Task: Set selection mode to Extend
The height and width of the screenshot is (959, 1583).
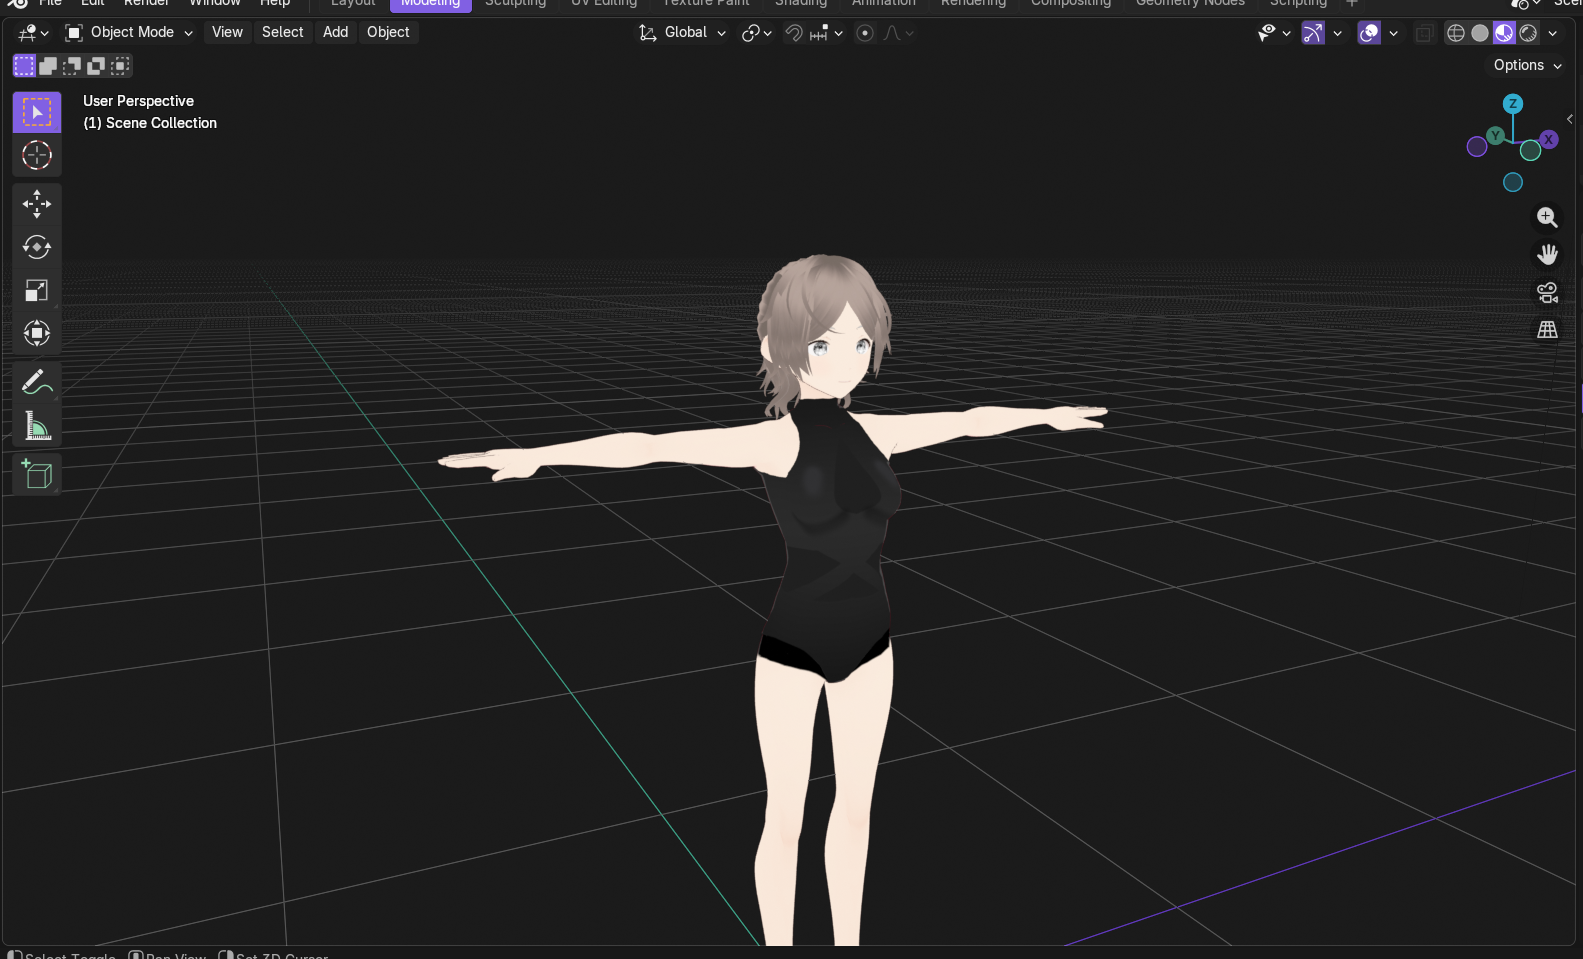Action: (48, 66)
